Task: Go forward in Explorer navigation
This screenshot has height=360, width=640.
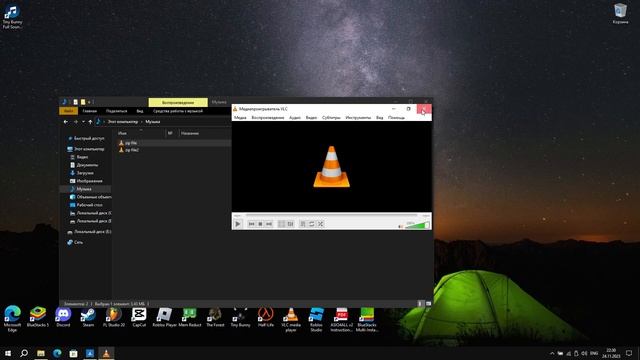Action: coord(76,122)
